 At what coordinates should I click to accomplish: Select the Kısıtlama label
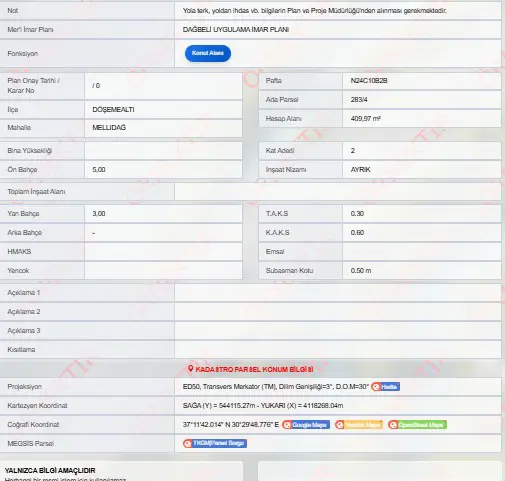coord(21,350)
